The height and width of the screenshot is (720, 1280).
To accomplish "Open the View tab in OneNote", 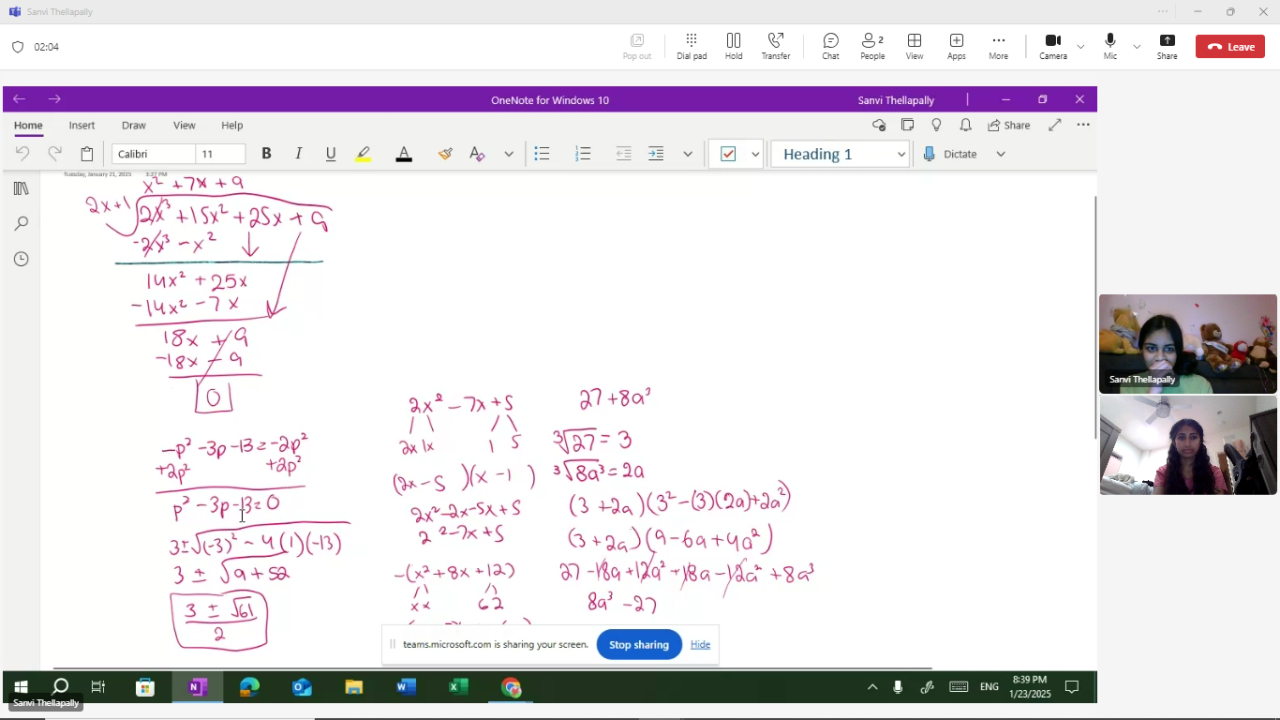I will click(x=184, y=125).
